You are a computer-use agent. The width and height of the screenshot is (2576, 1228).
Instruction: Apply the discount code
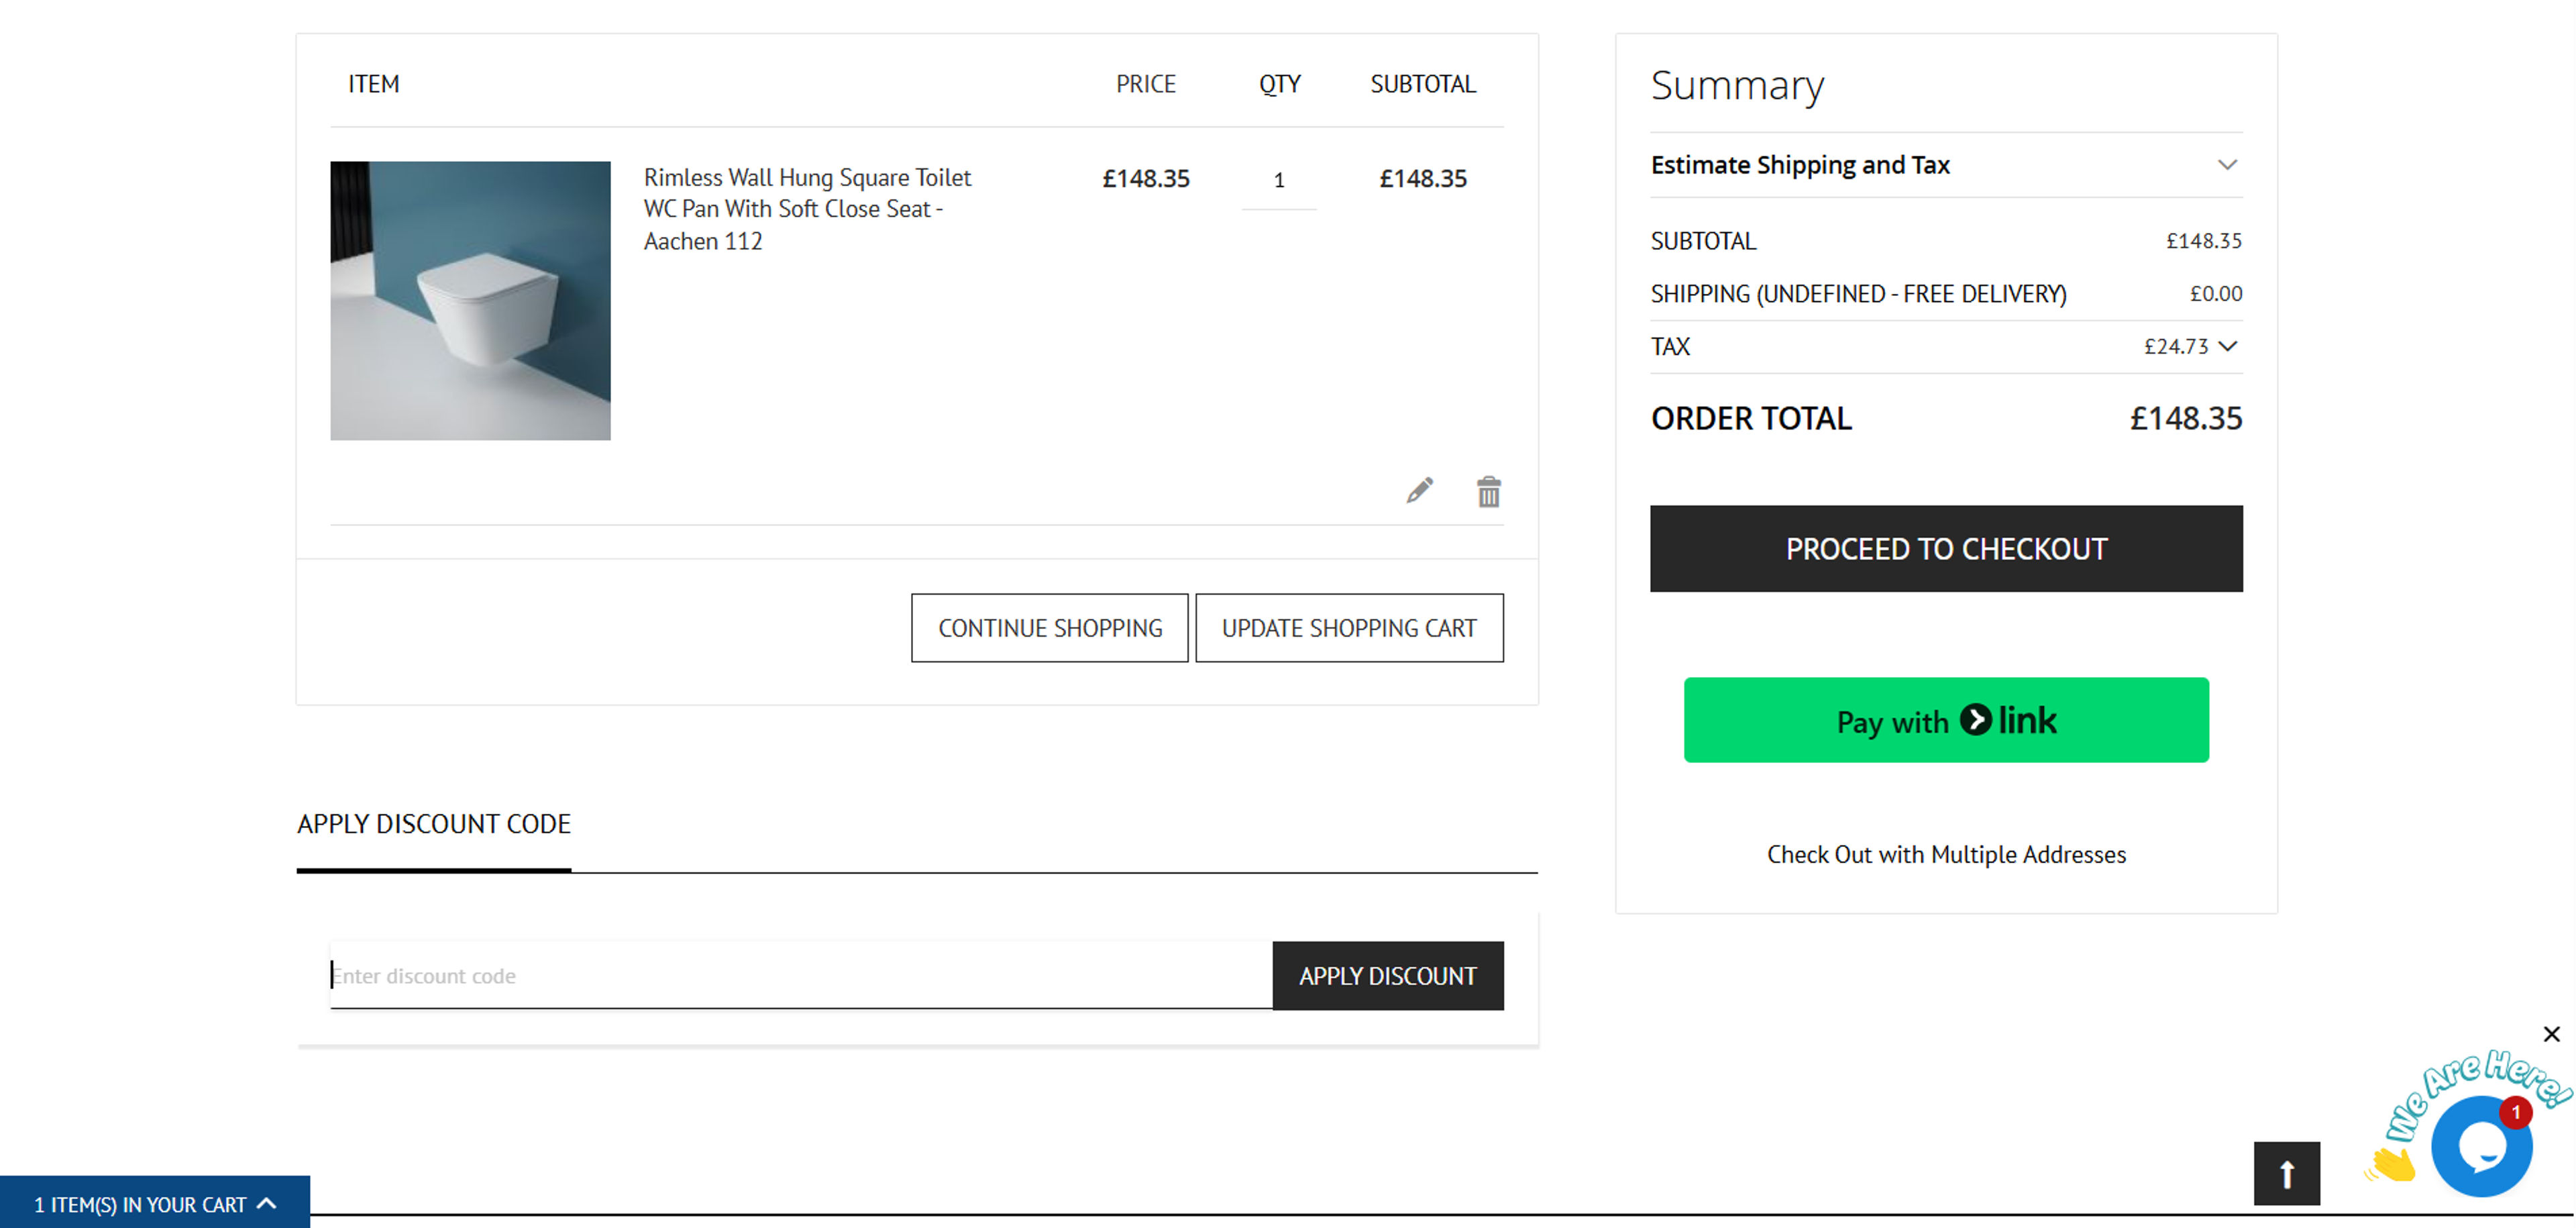tap(1388, 975)
